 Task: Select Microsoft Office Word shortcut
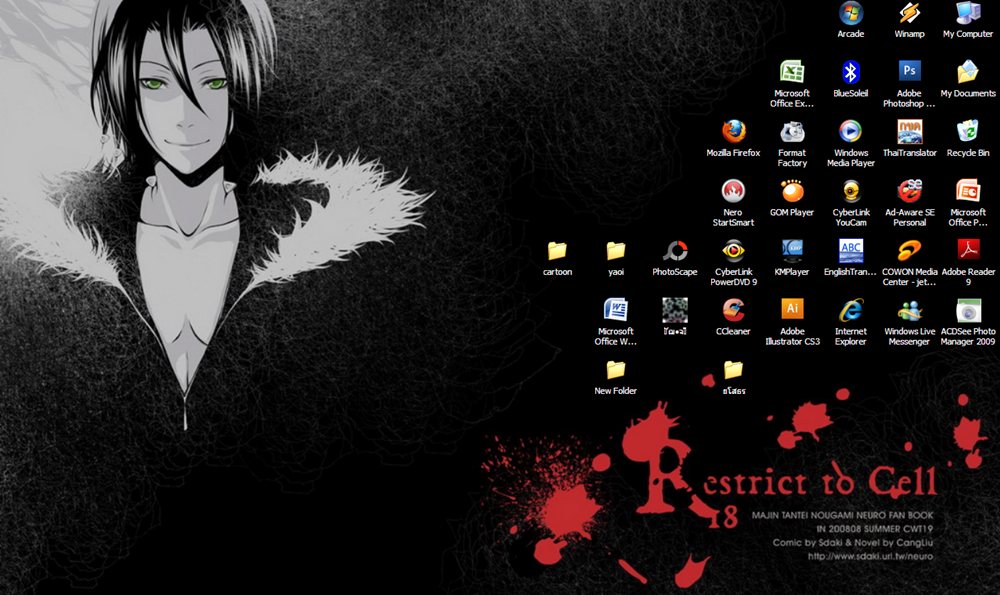(616, 309)
